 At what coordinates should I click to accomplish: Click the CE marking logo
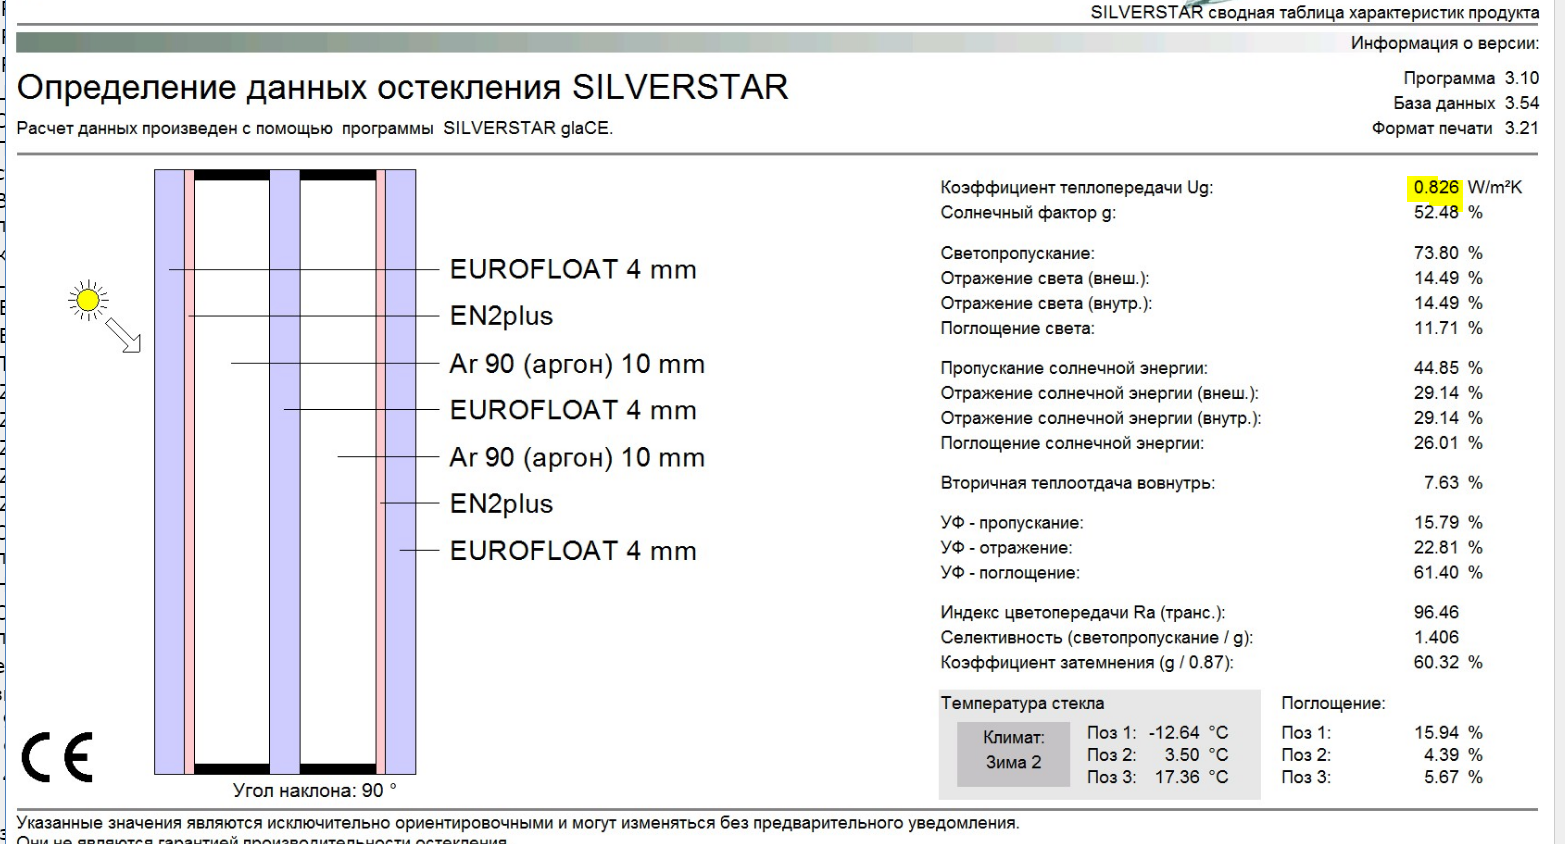click(57, 757)
